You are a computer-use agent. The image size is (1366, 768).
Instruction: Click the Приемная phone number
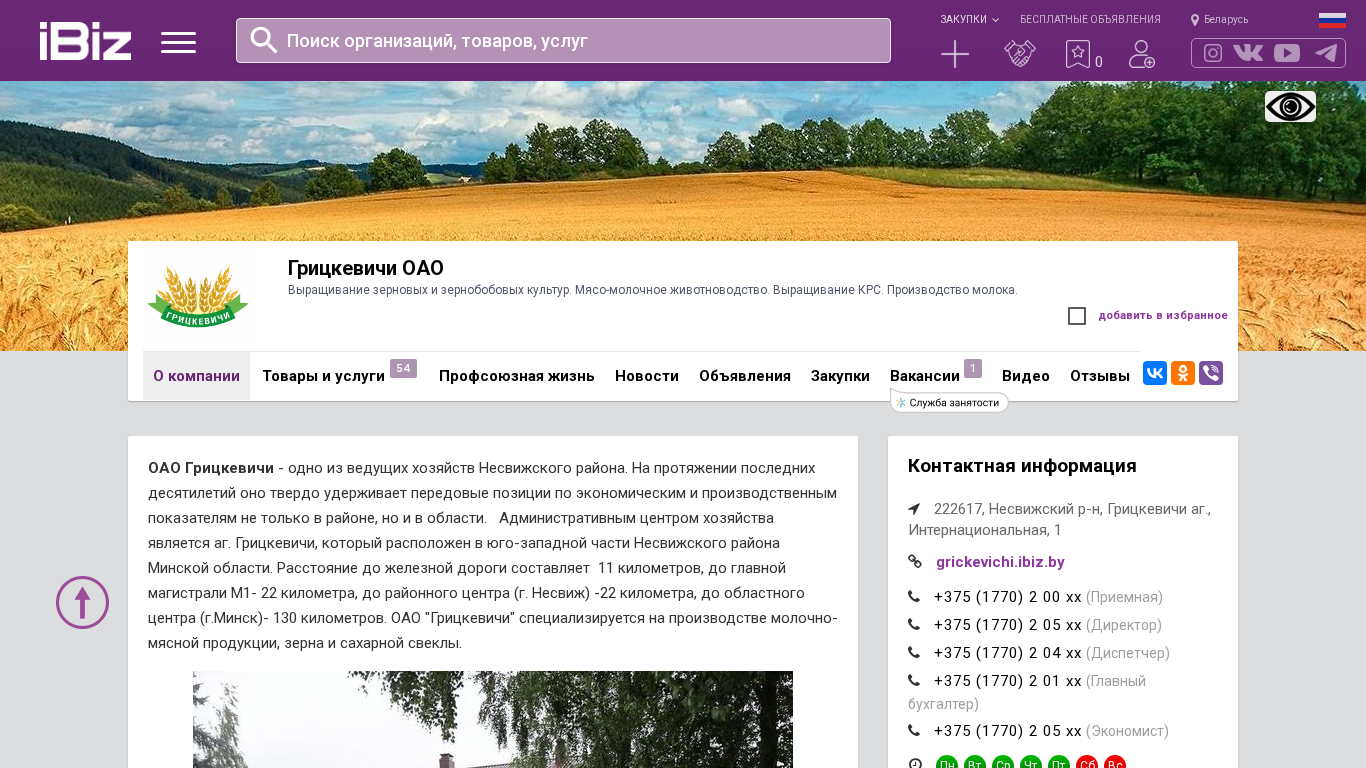point(1008,597)
